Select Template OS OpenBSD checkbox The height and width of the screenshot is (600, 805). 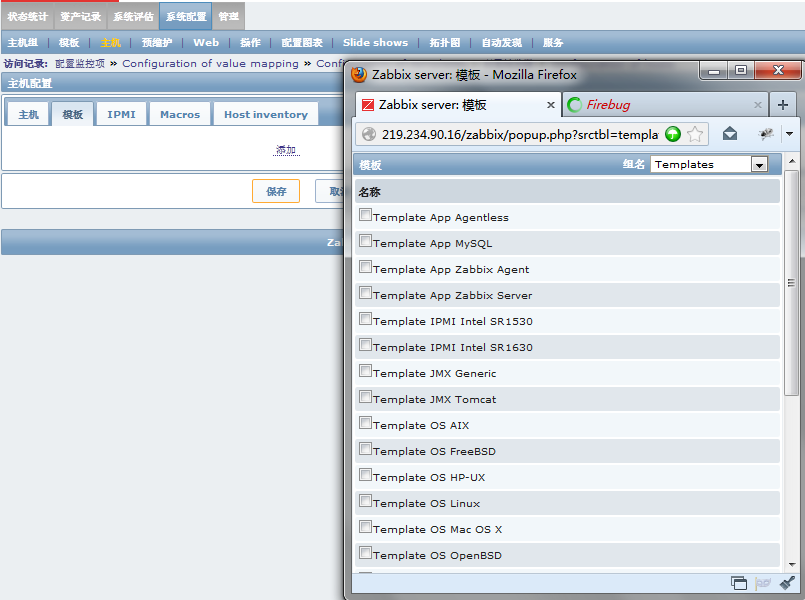click(x=365, y=553)
